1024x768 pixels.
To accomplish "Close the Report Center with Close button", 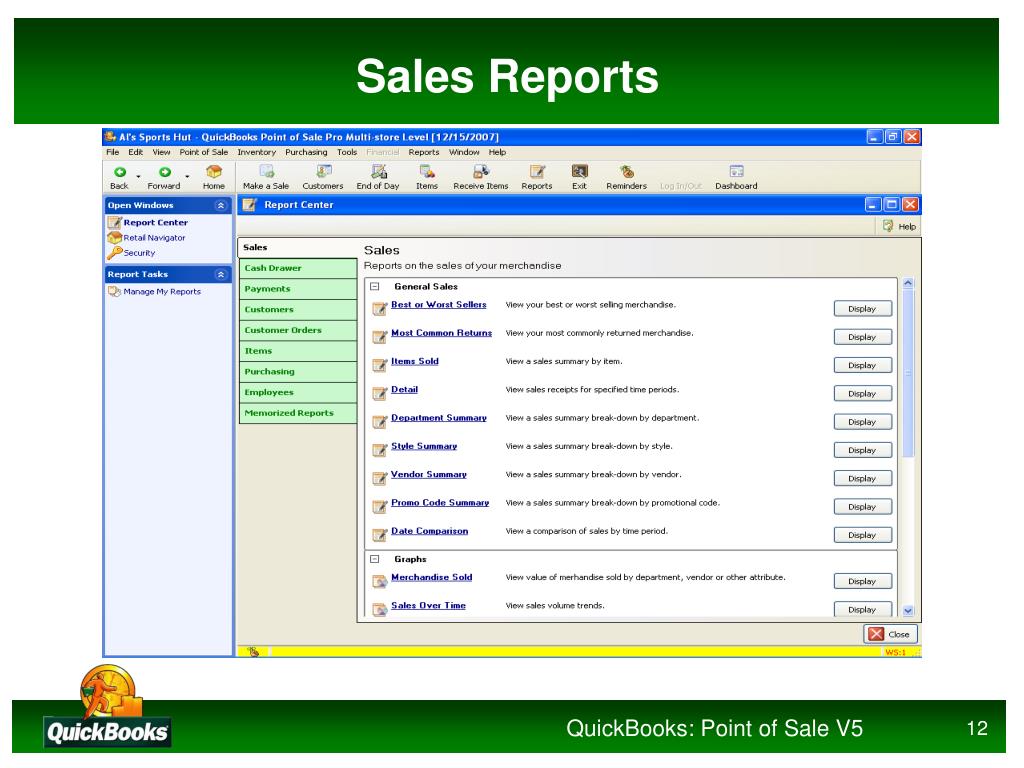I will [x=891, y=634].
